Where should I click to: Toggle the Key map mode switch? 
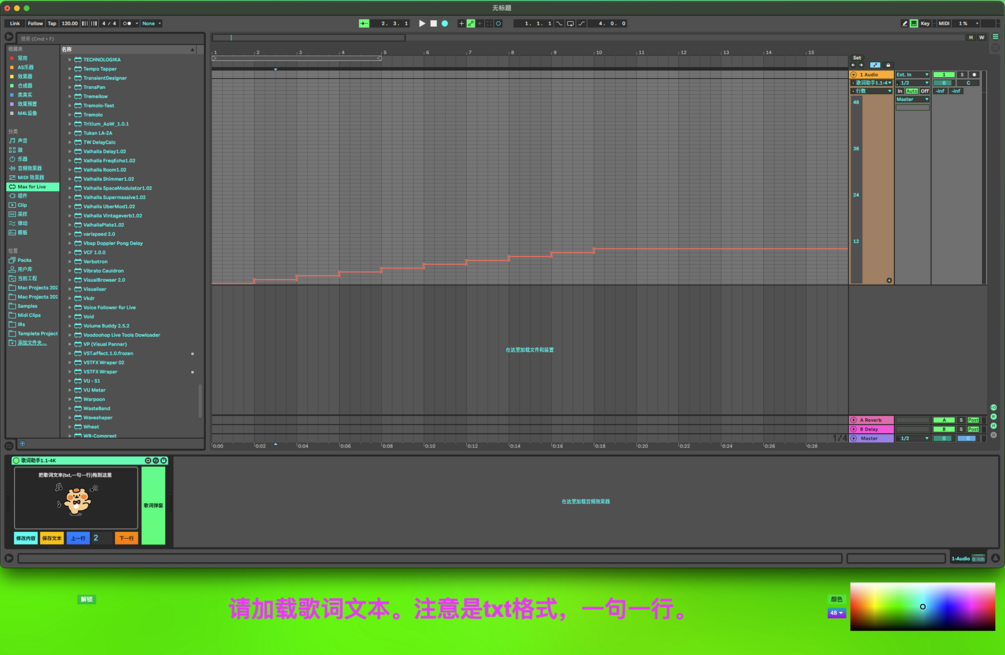[925, 23]
